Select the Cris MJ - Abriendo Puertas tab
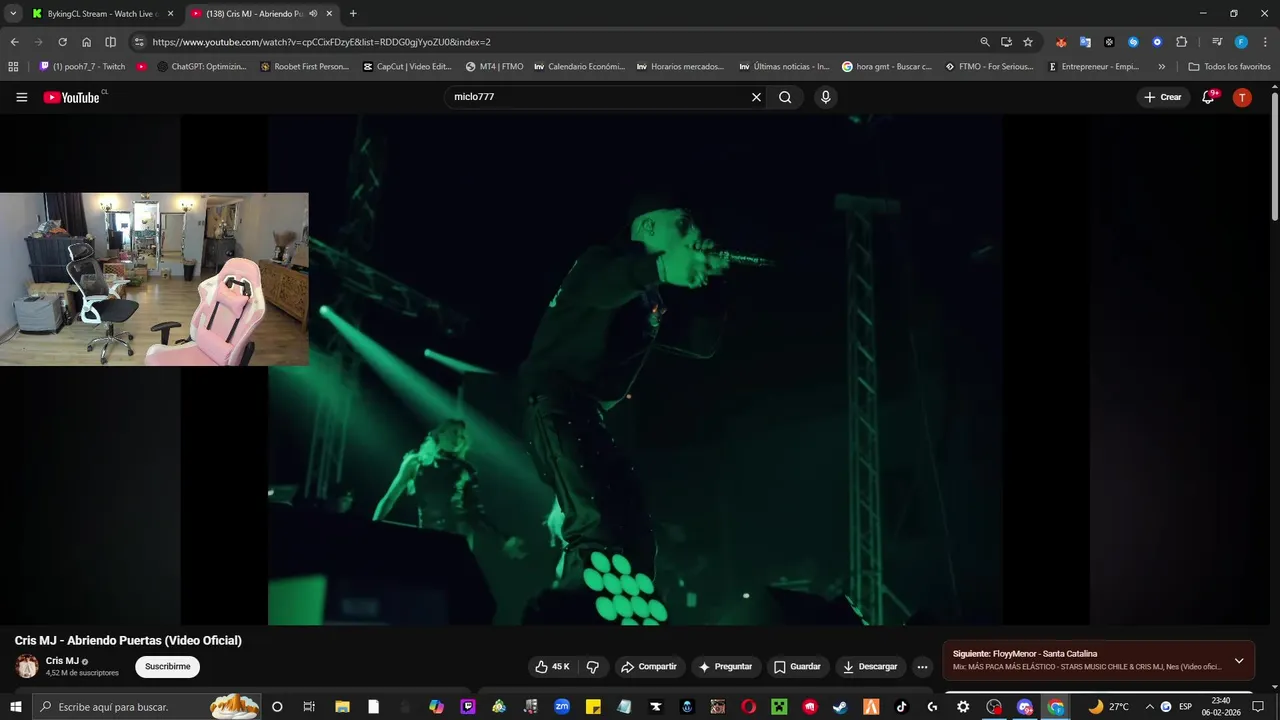 click(263, 14)
